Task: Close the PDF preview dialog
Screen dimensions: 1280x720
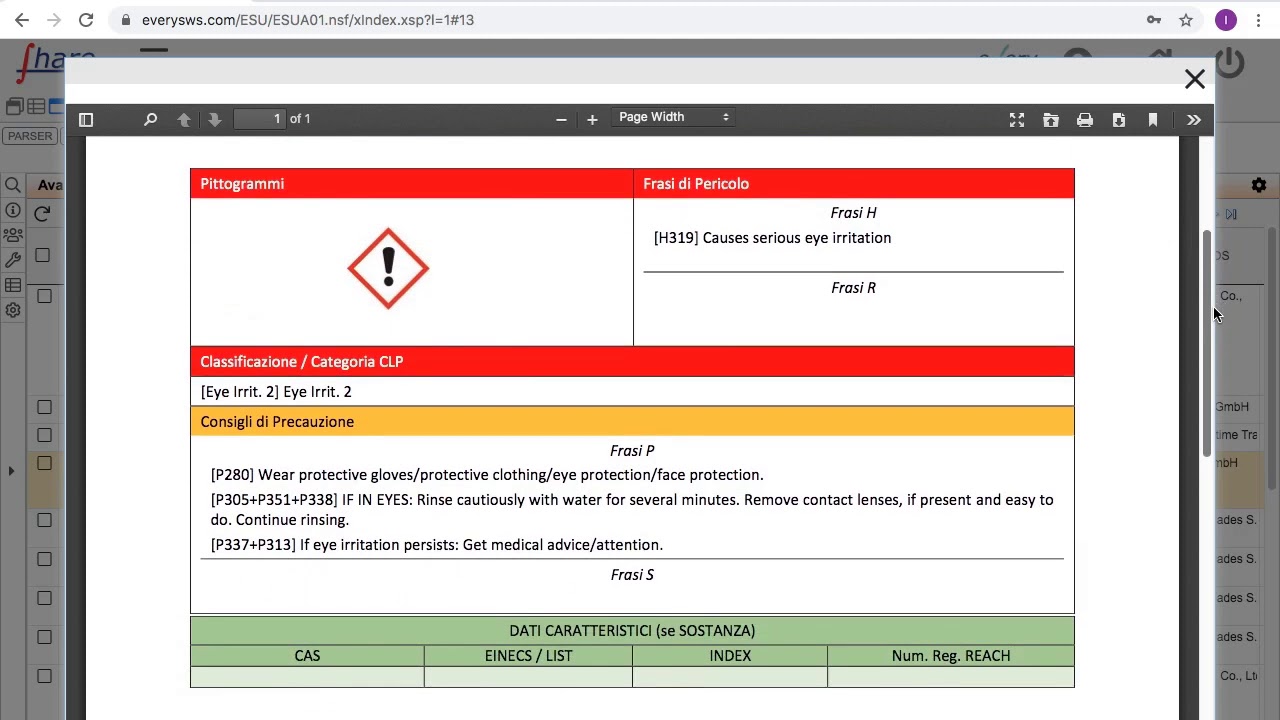Action: pyautogui.click(x=1194, y=80)
